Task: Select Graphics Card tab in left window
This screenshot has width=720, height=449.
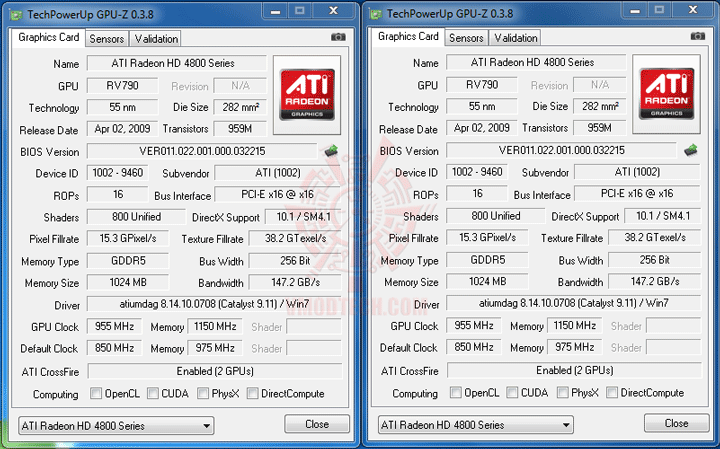Action: 49,38
